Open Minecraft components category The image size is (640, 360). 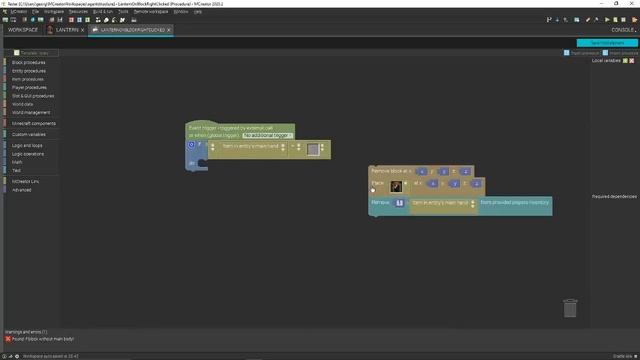pyautogui.click(x=33, y=123)
